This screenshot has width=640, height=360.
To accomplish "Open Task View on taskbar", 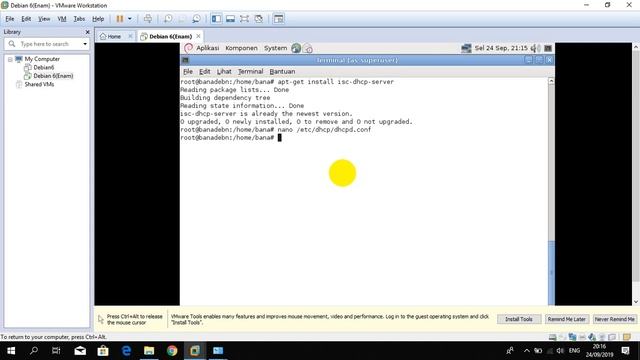I will tap(56, 351).
